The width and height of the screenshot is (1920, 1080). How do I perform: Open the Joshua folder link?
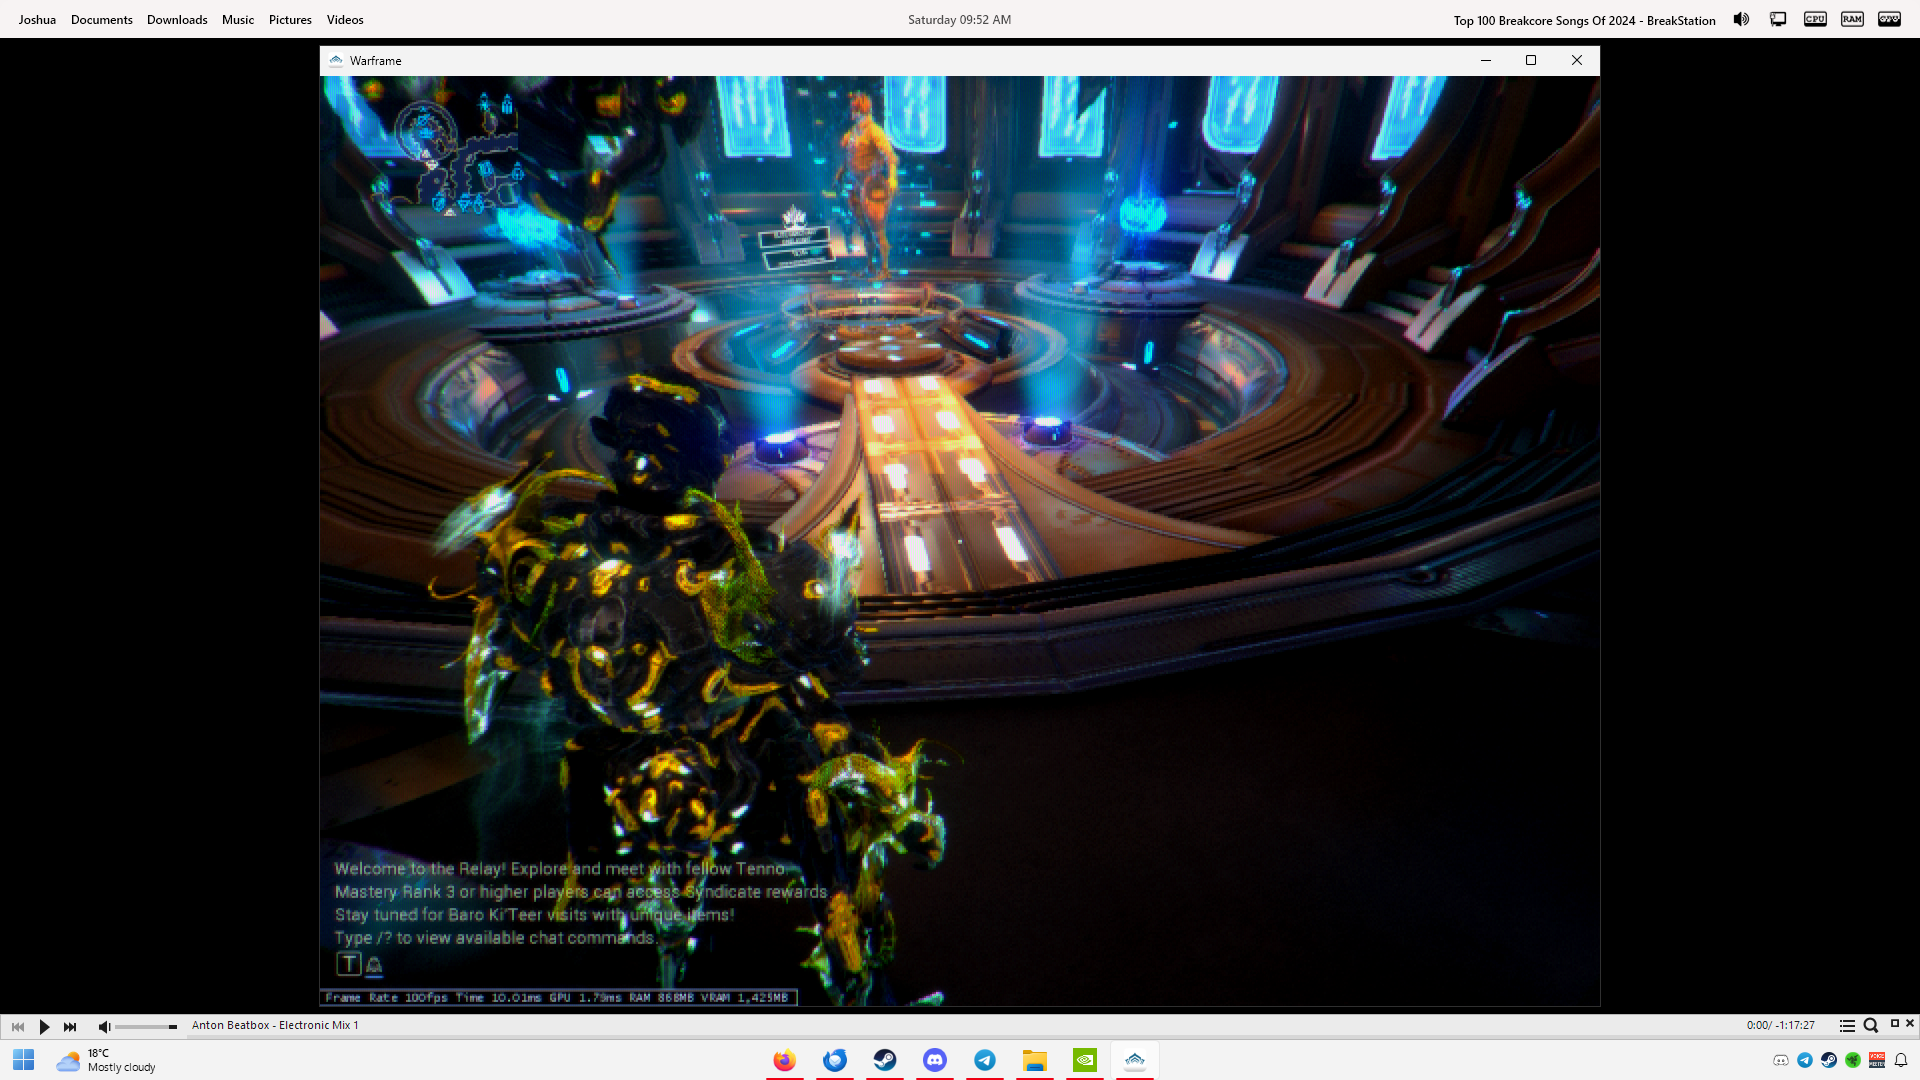click(x=37, y=19)
